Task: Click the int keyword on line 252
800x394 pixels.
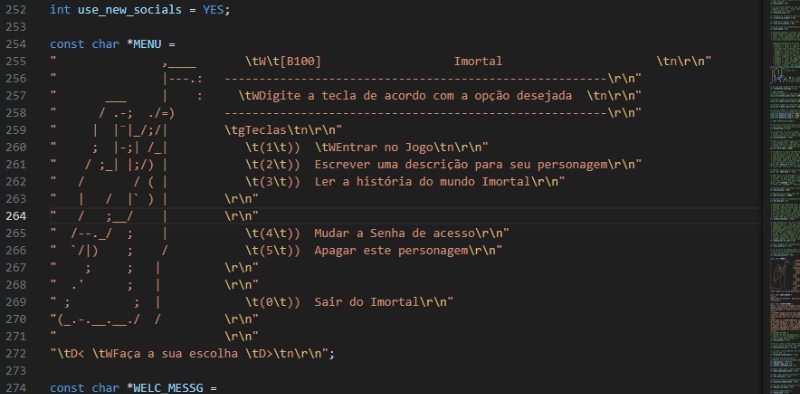Action: point(60,10)
